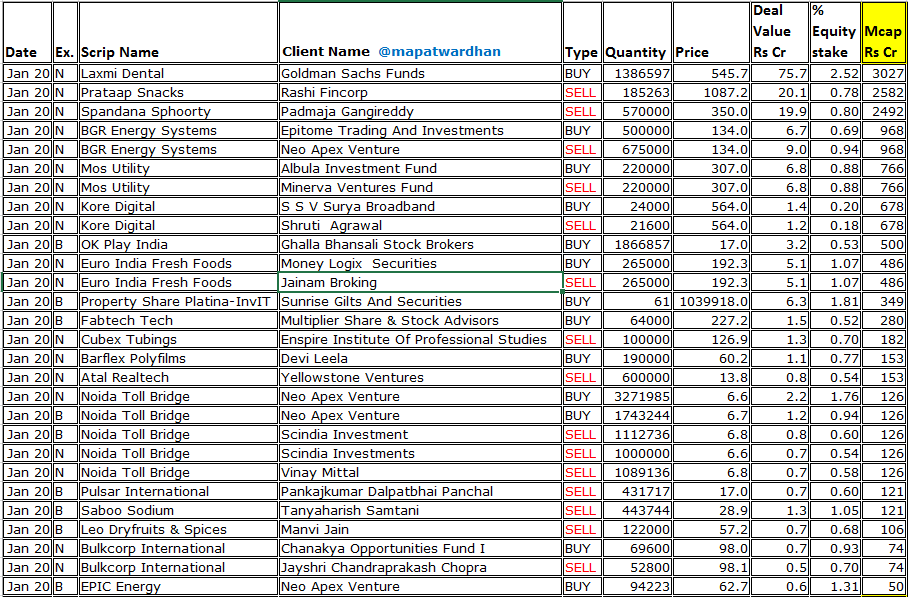908x597 pixels.
Task: Click the 'OK Play India' scrip cell
Action: [178, 244]
